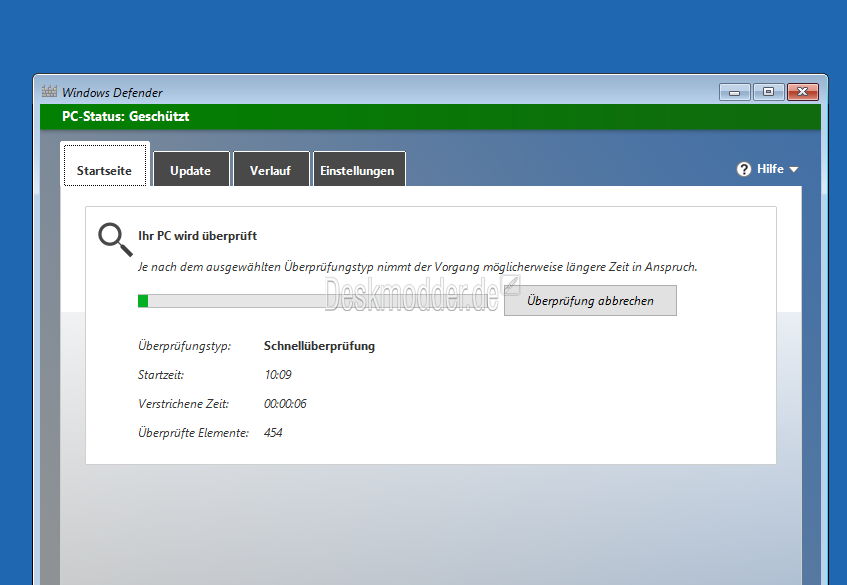Click the PC-Status: Geschützt banner text
This screenshot has height=585, width=847.
pyautogui.click(x=125, y=117)
